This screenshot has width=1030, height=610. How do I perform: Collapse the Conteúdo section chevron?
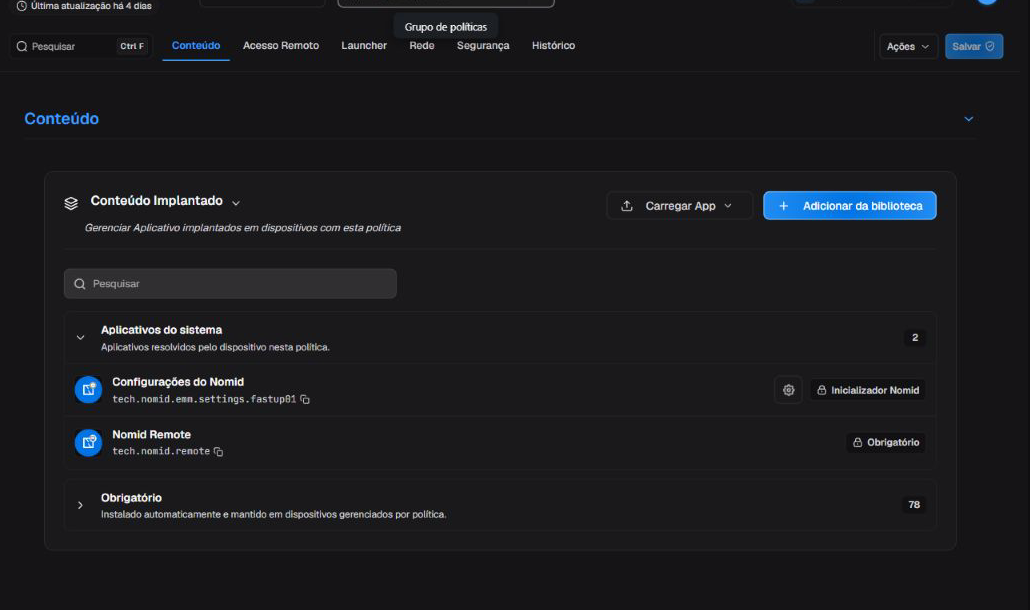(968, 119)
